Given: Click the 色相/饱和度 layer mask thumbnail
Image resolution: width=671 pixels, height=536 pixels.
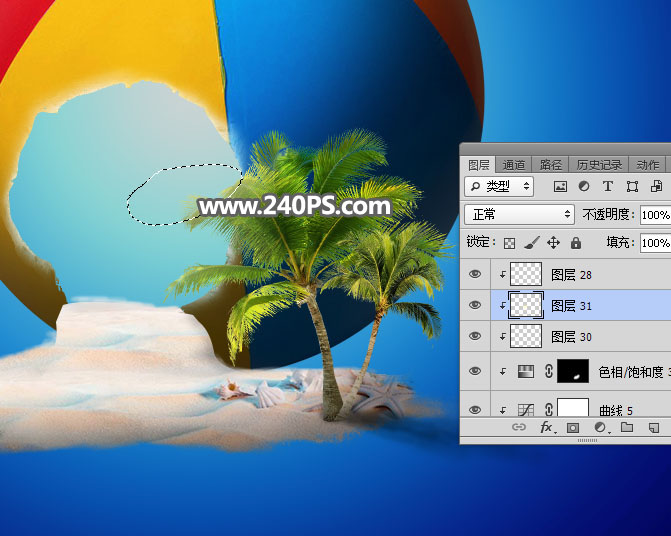Looking at the screenshot, I should (x=573, y=371).
